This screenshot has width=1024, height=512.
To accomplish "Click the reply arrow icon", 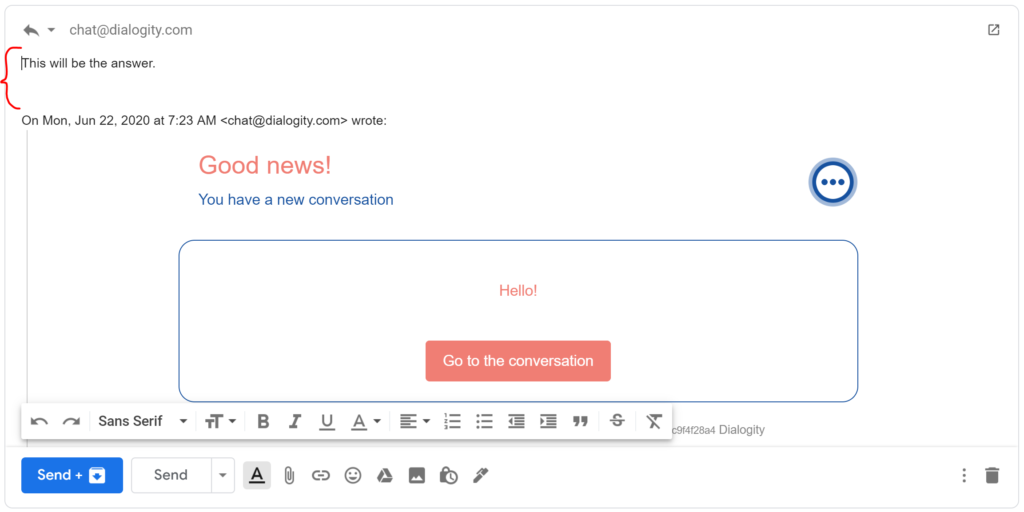I will [31, 30].
